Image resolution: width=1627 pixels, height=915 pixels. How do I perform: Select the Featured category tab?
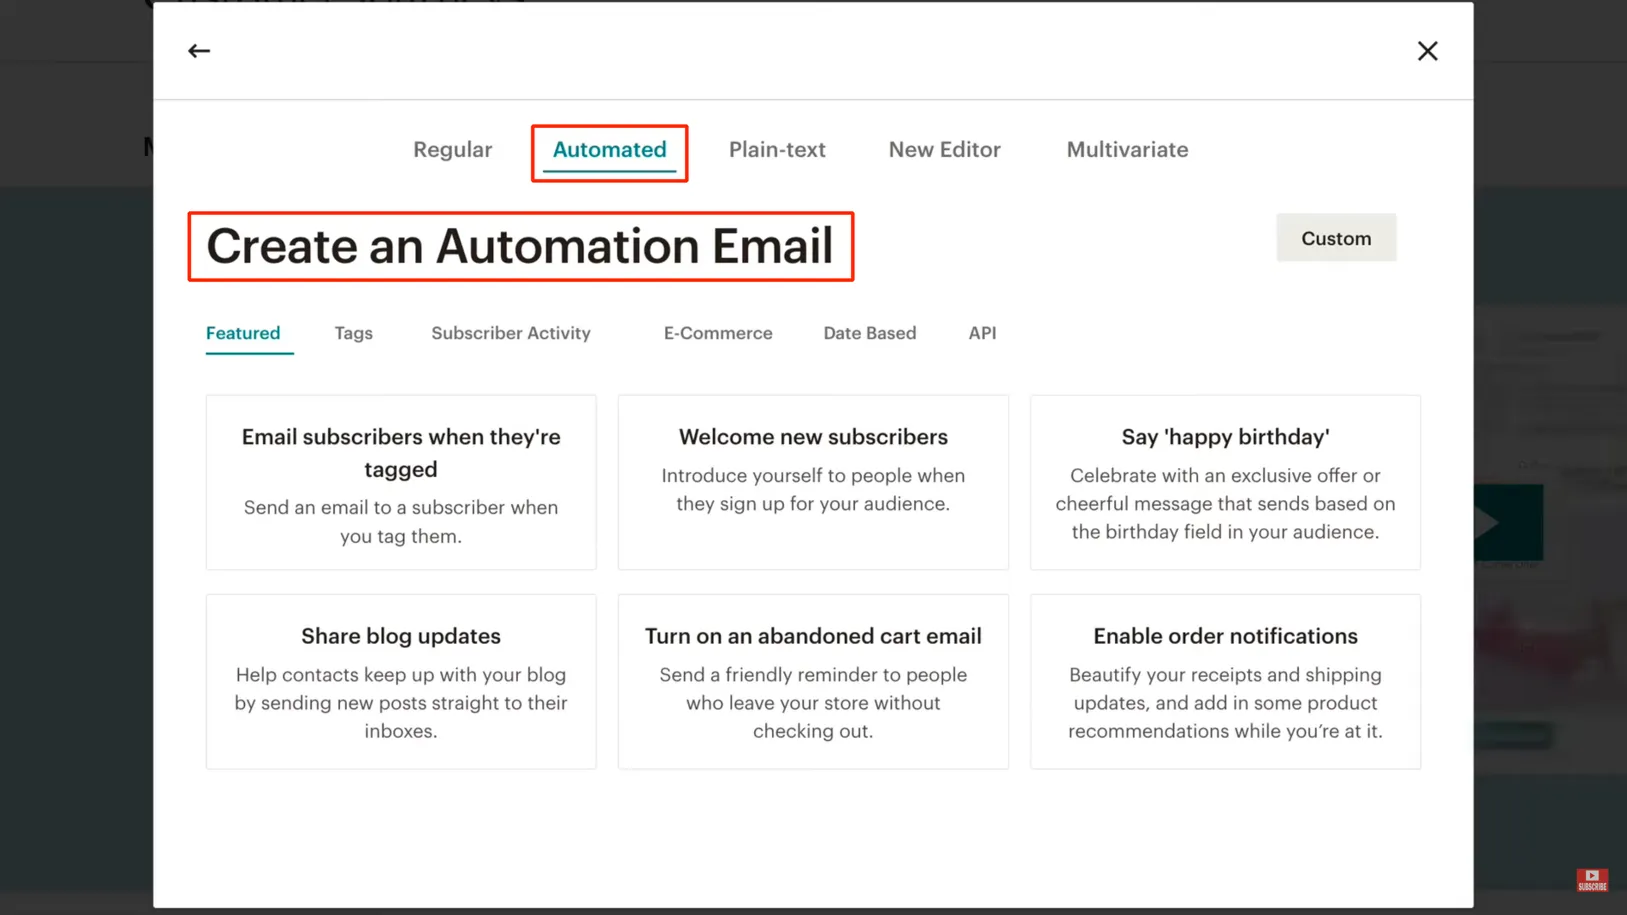[x=243, y=333]
